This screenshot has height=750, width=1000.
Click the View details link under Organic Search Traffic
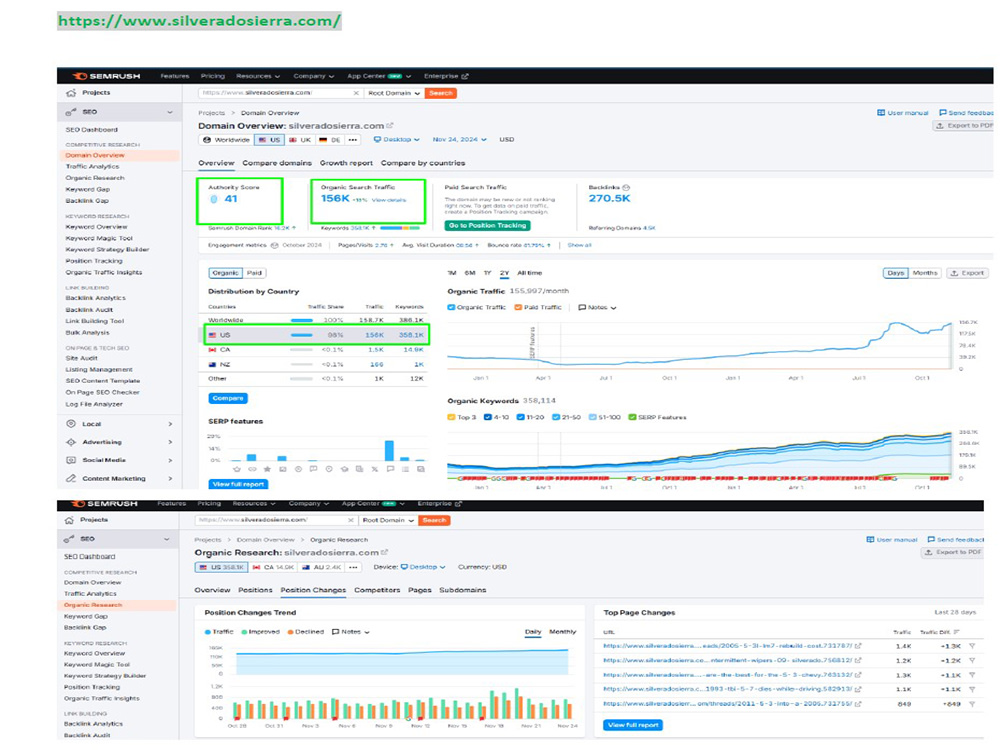tap(388, 200)
